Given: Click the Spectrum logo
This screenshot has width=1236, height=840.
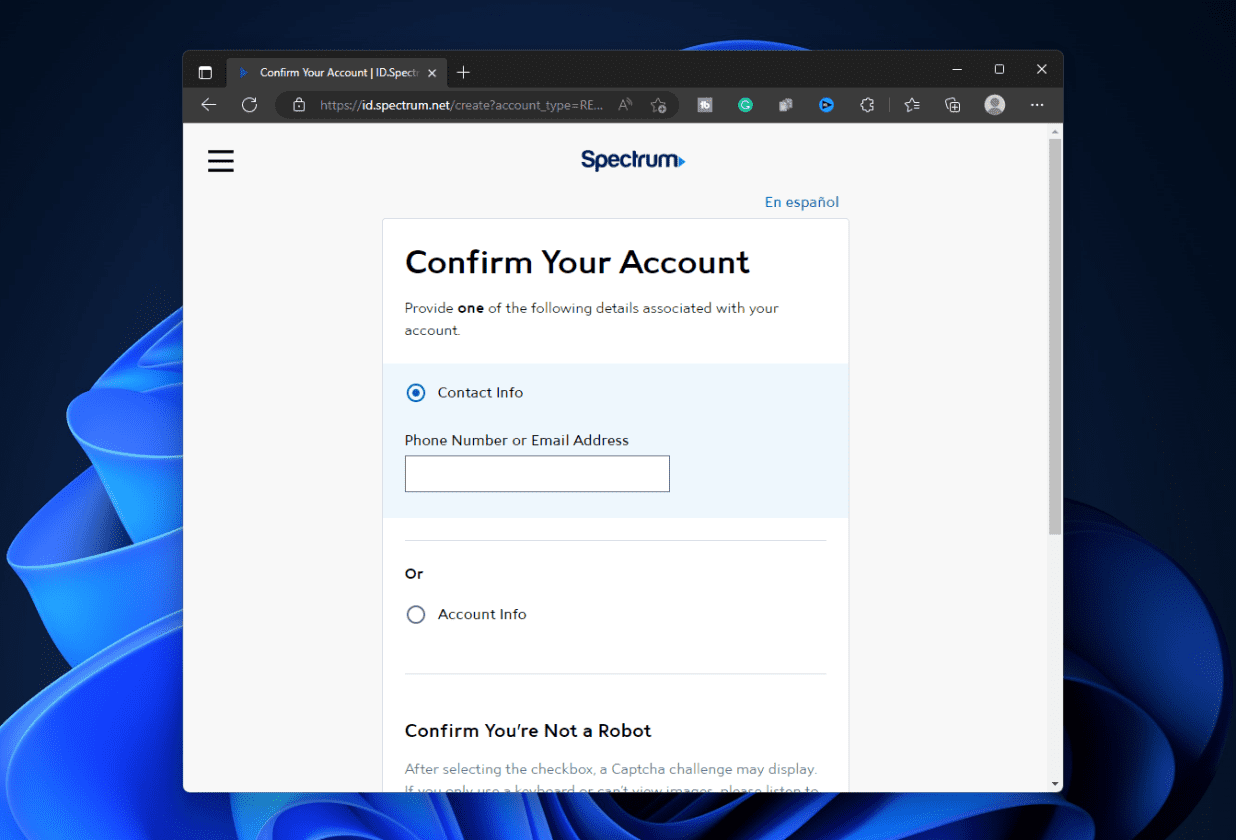Looking at the screenshot, I should point(632,160).
